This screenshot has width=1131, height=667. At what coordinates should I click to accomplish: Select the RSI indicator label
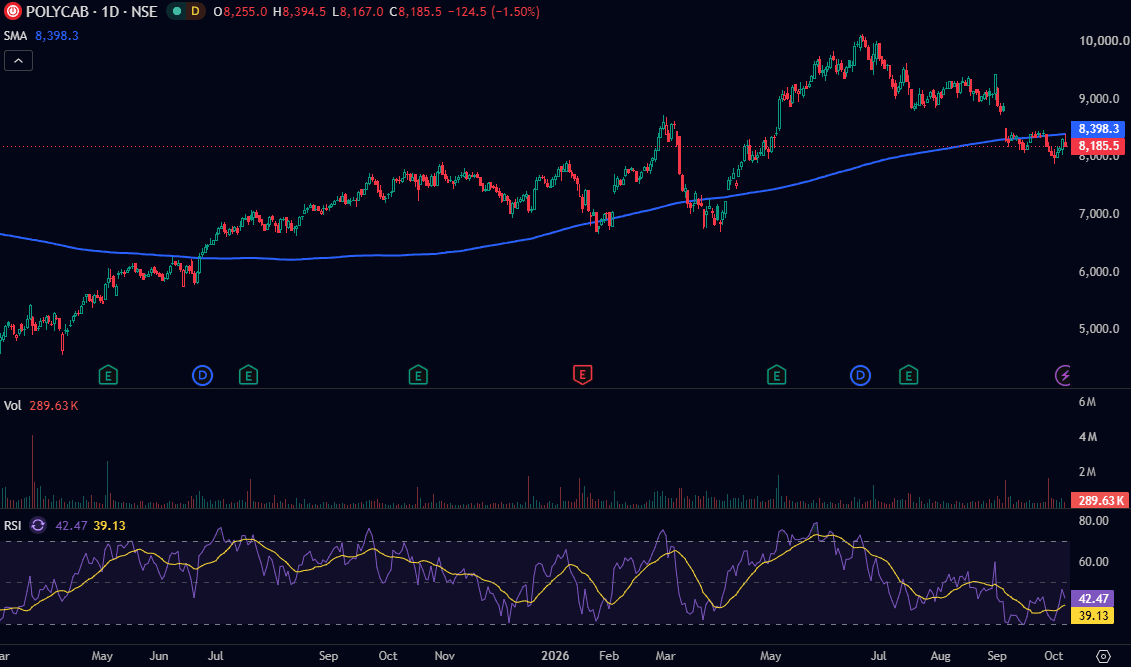(x=12, y=526)
